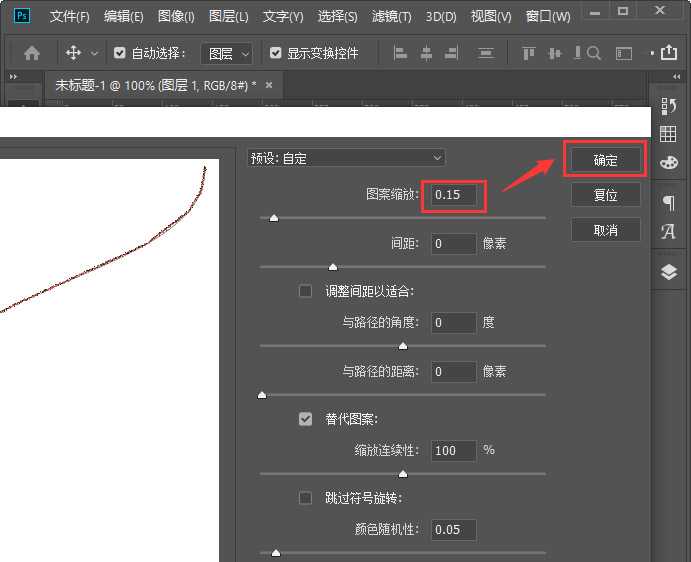Click the 图案缩放 slider handle

pos(273,217)
